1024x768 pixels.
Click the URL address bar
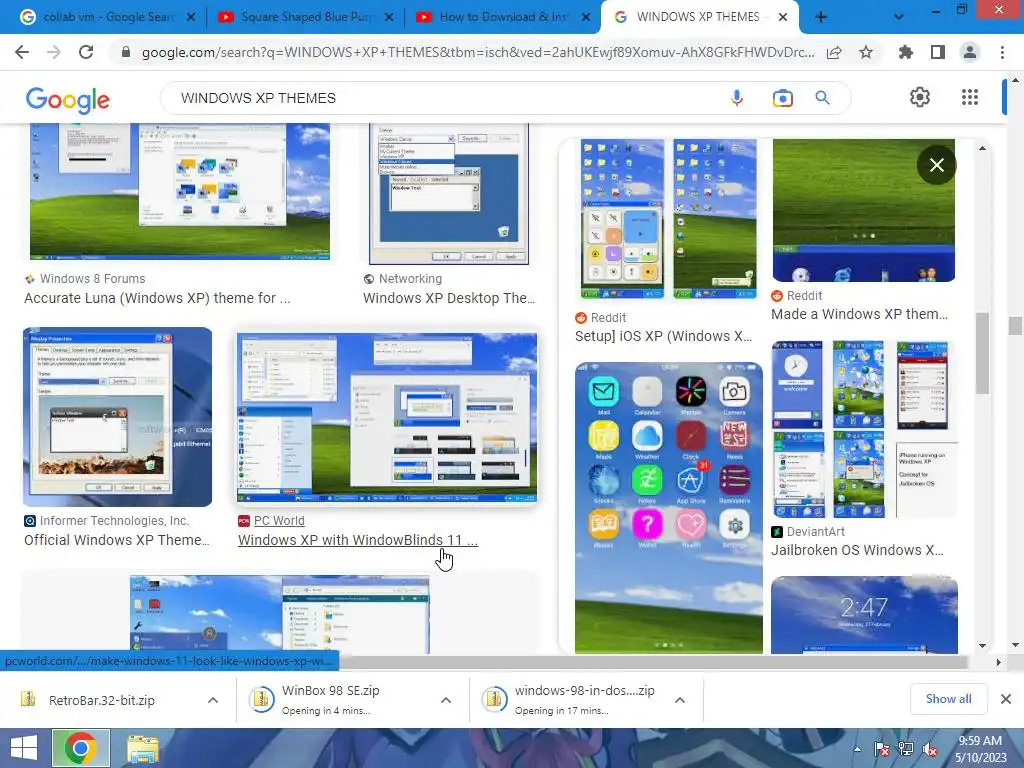[477, 52]
